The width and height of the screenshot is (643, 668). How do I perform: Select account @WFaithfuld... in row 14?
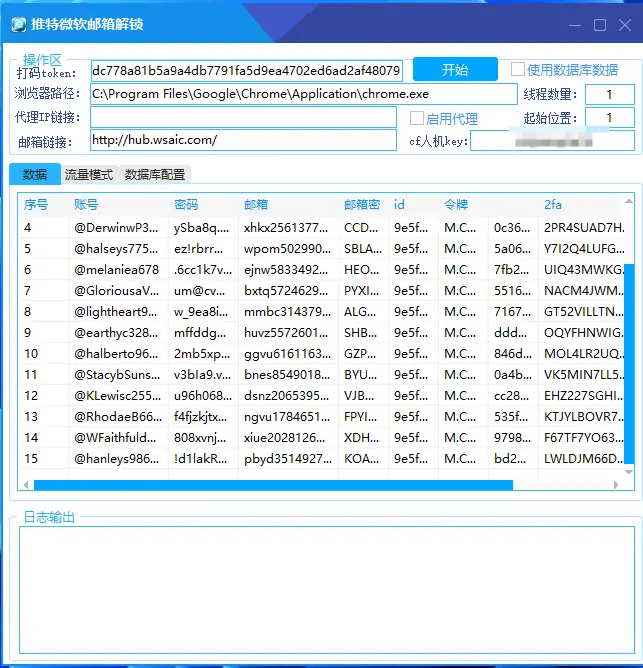point(115,438)
